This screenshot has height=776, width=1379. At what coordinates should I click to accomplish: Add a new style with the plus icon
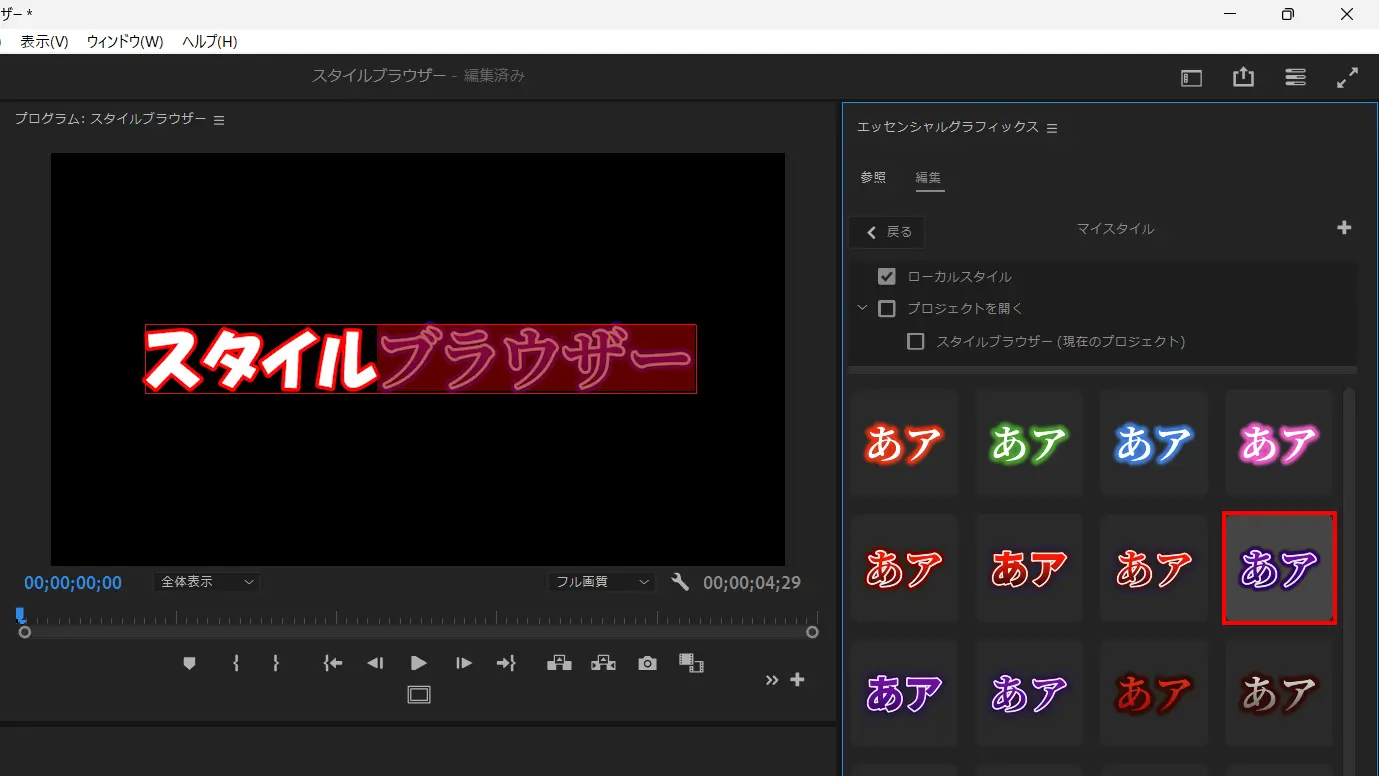[1344, 228]
